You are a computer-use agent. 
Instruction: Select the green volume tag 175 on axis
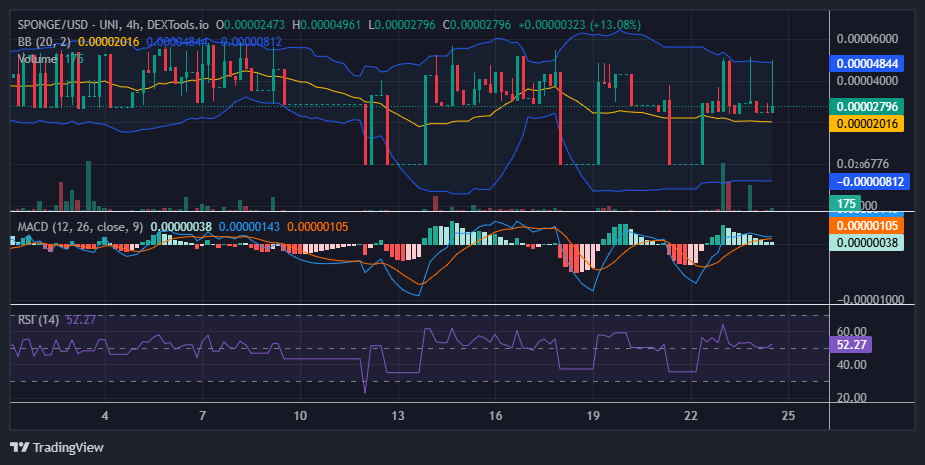[845, 204]
